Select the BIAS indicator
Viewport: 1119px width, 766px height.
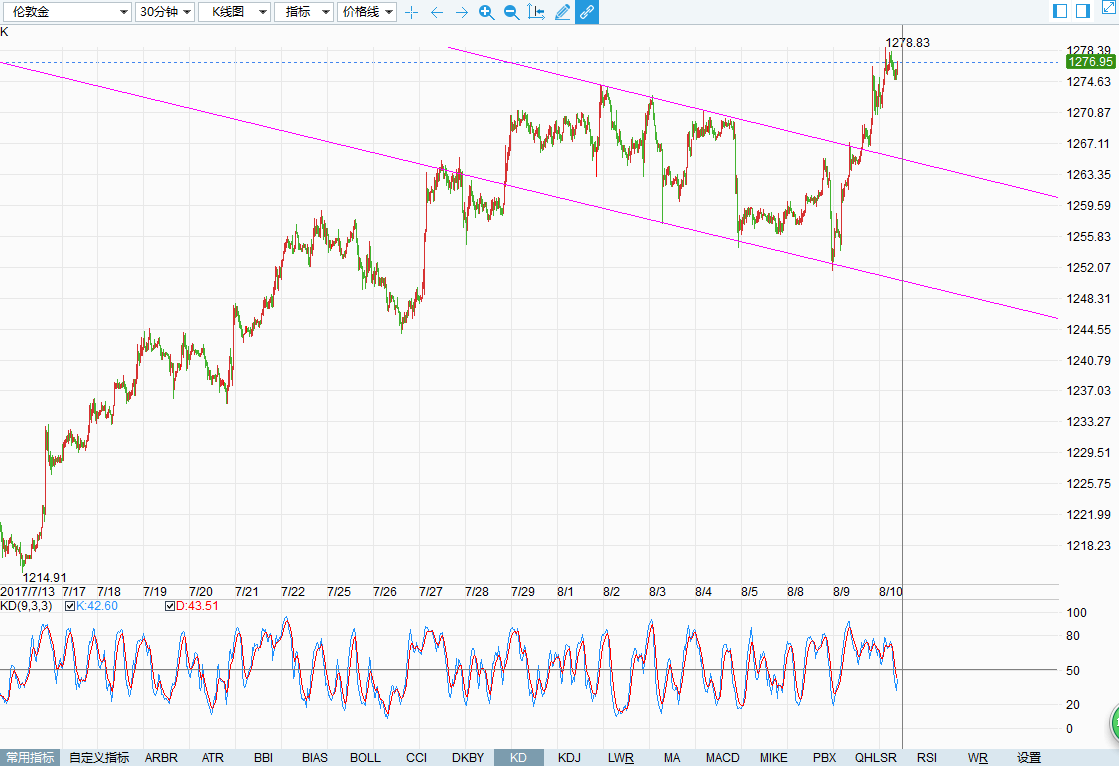315,757
